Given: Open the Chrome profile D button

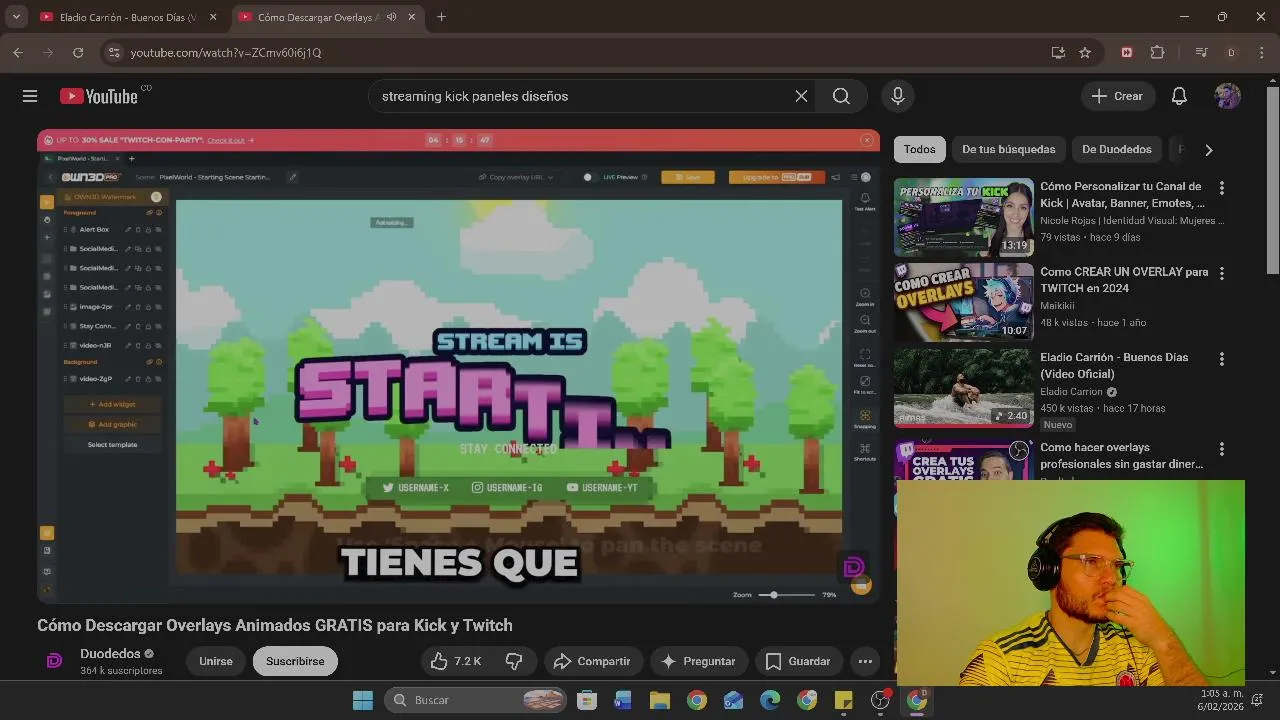Looking at the screenshot, I should (1231, 52).
